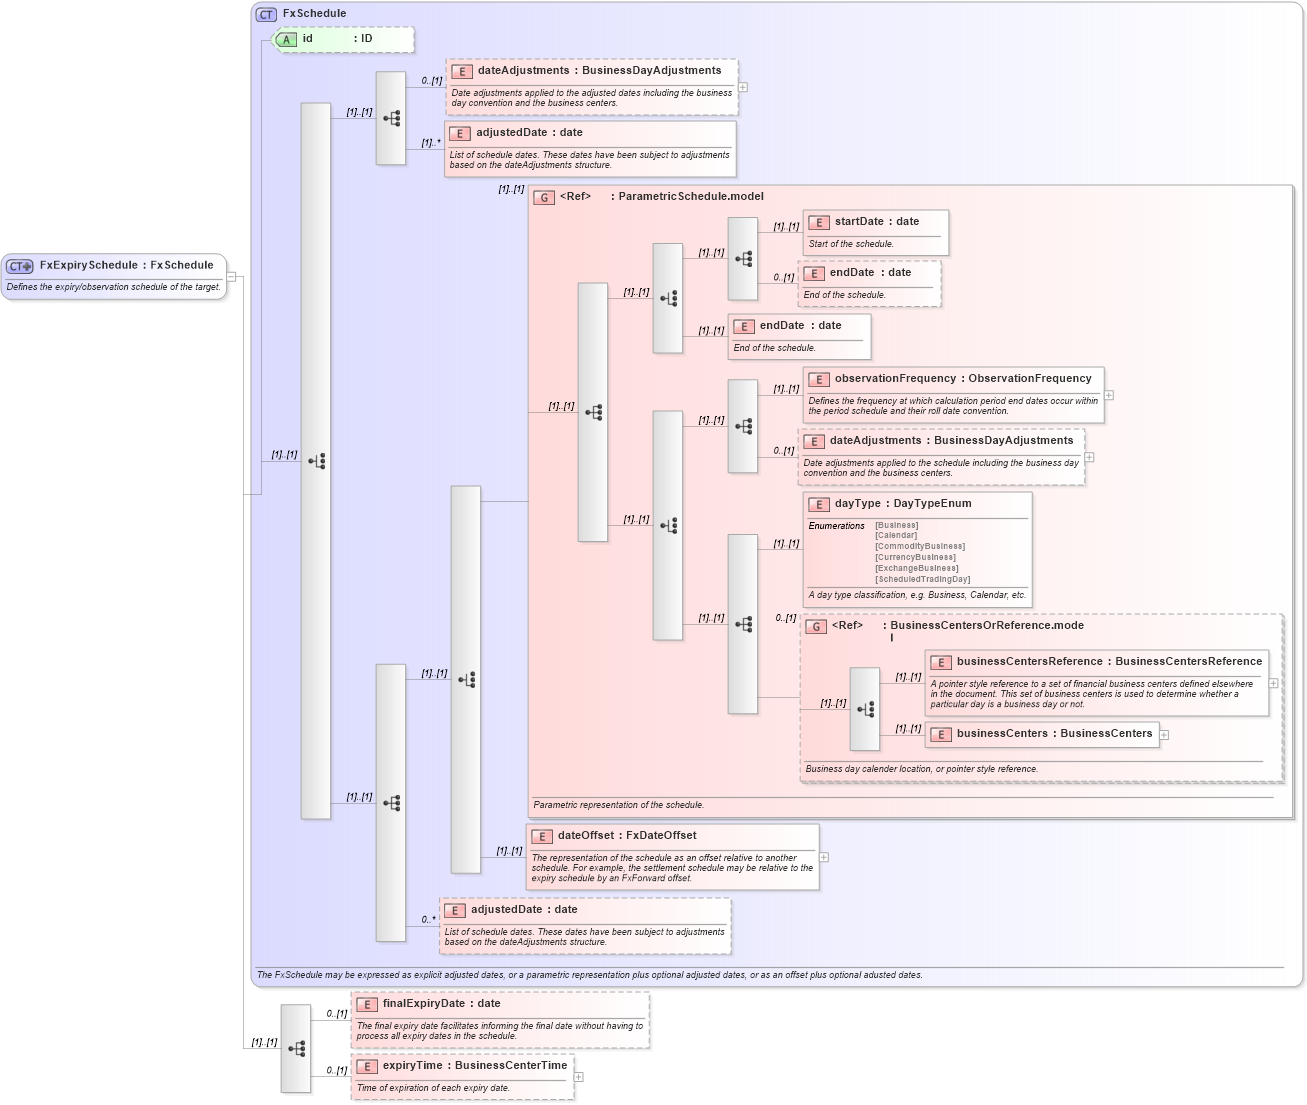Click the A attribute icon beside id

285,40
